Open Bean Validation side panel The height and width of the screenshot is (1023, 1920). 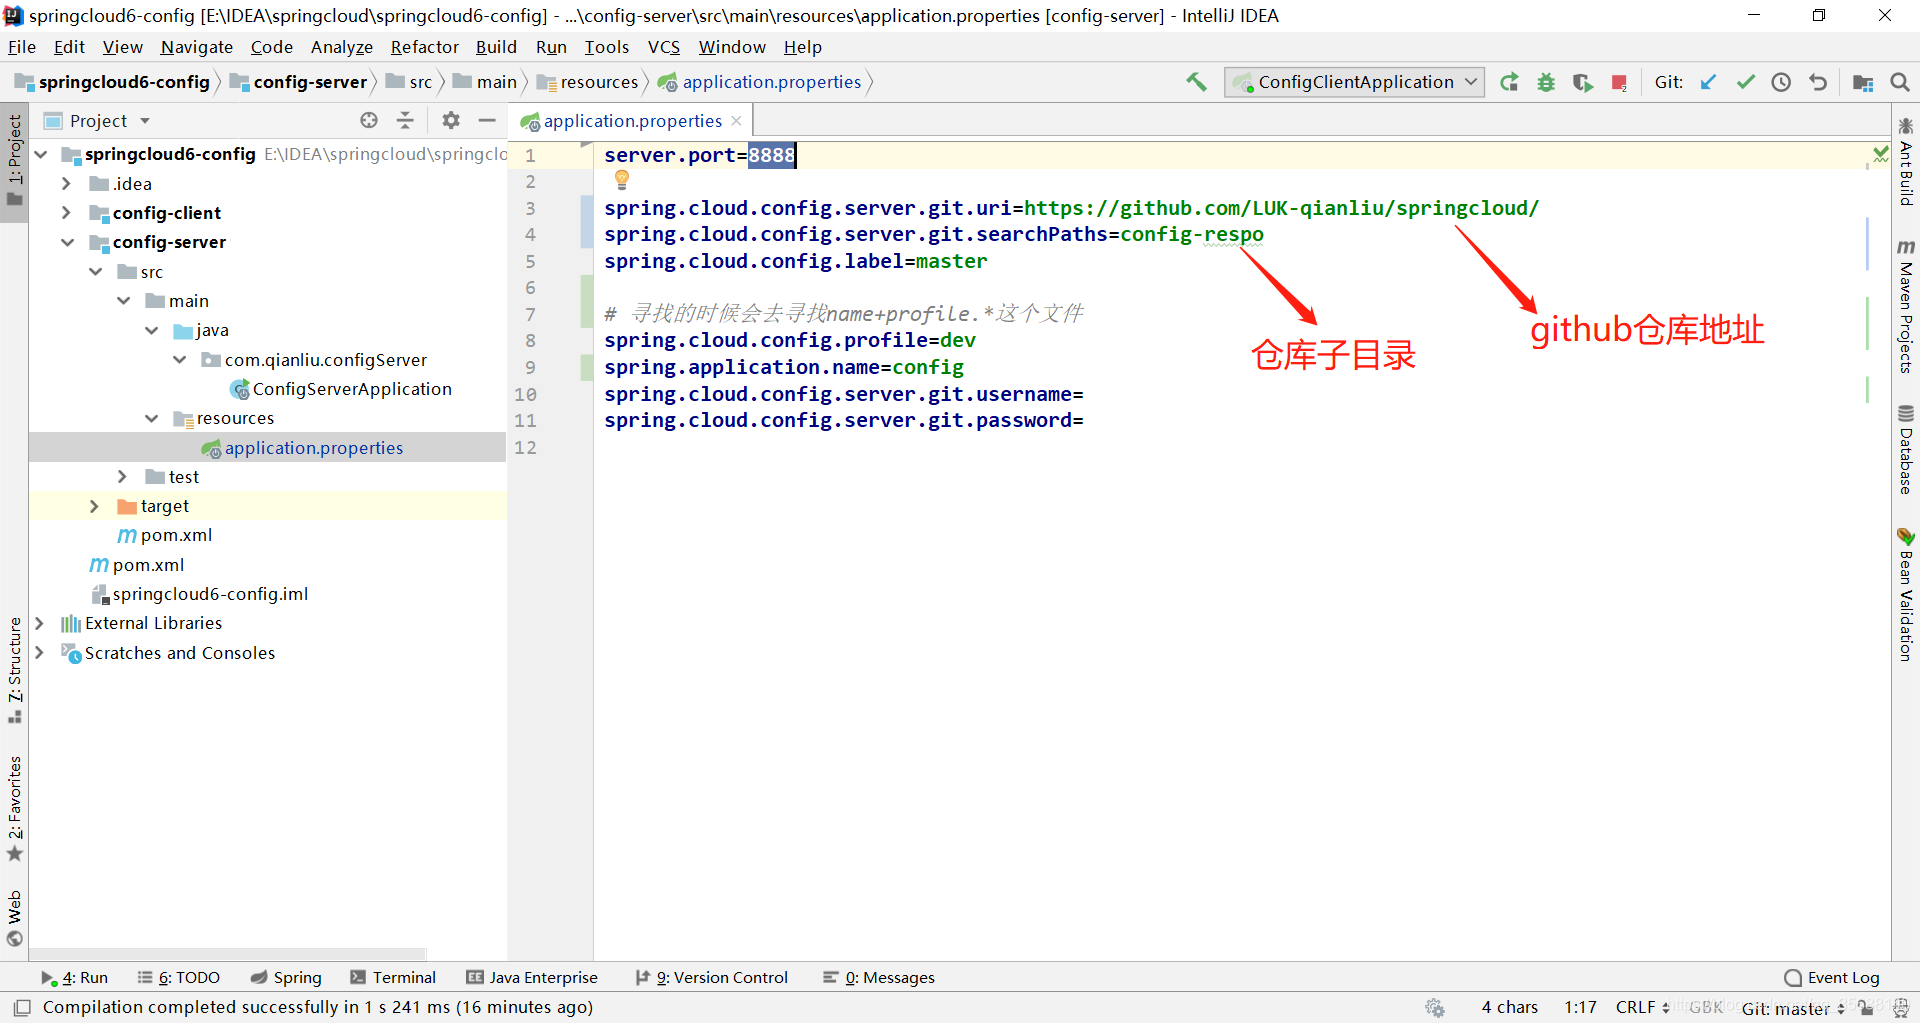tap(1906, 594)
